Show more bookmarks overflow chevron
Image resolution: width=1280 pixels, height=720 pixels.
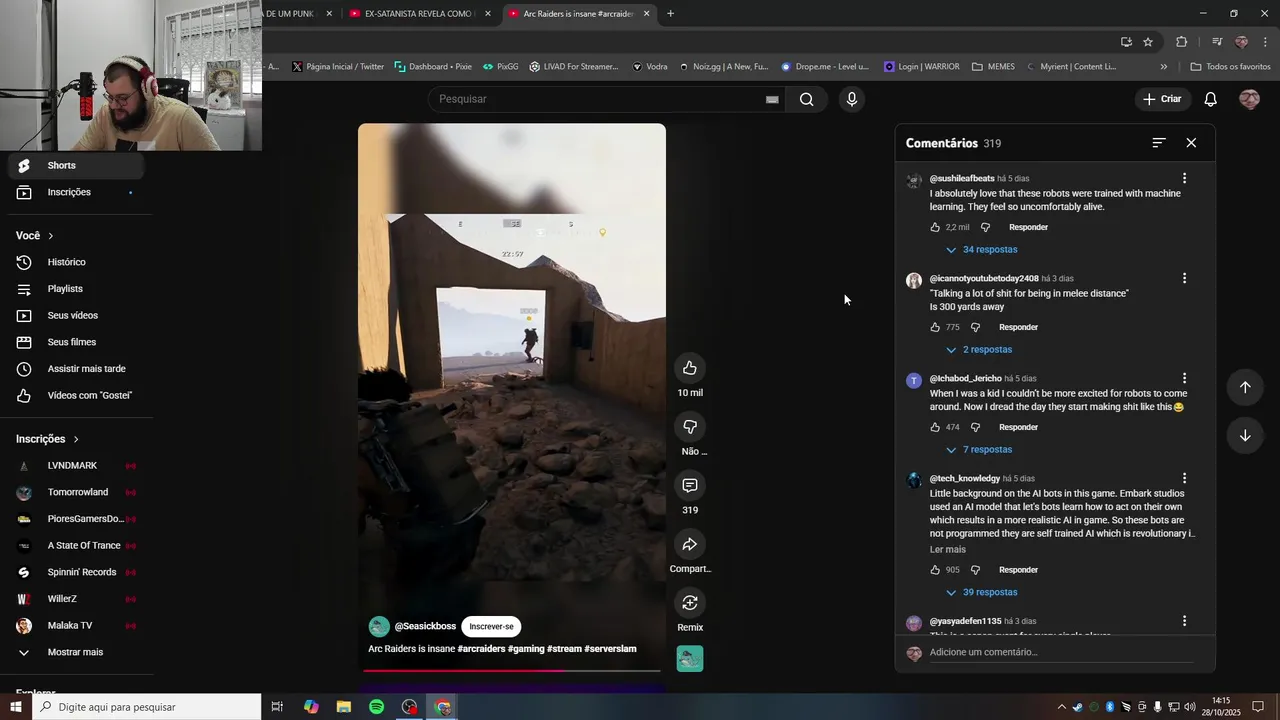click(x=1163, y=67)
